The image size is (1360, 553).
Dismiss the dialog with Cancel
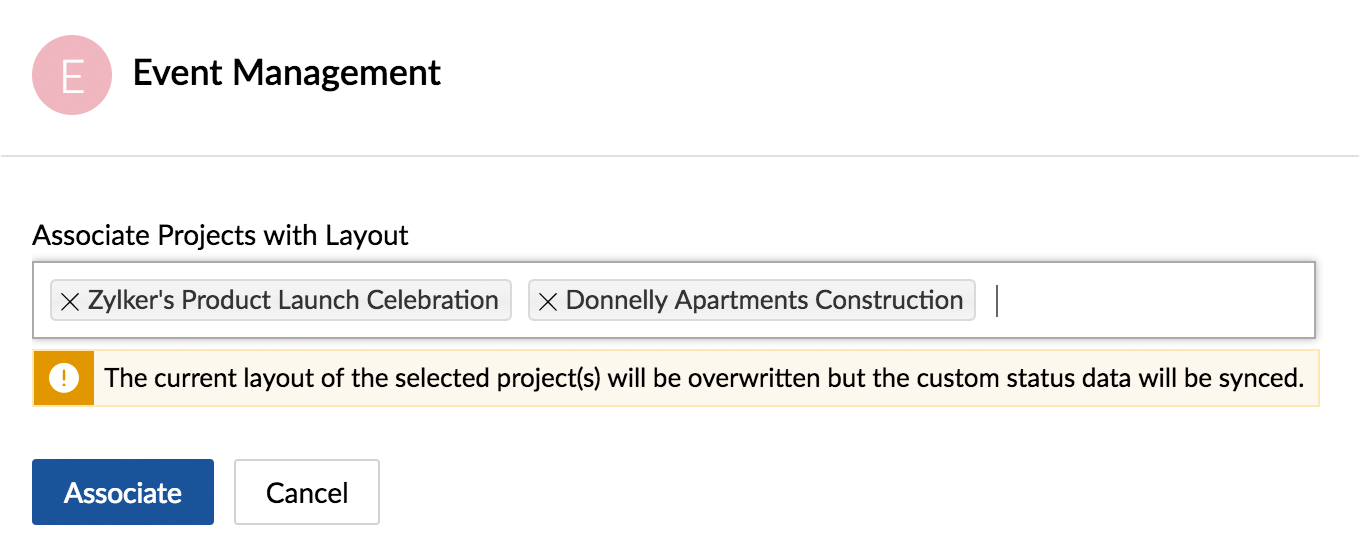point(307,492)
